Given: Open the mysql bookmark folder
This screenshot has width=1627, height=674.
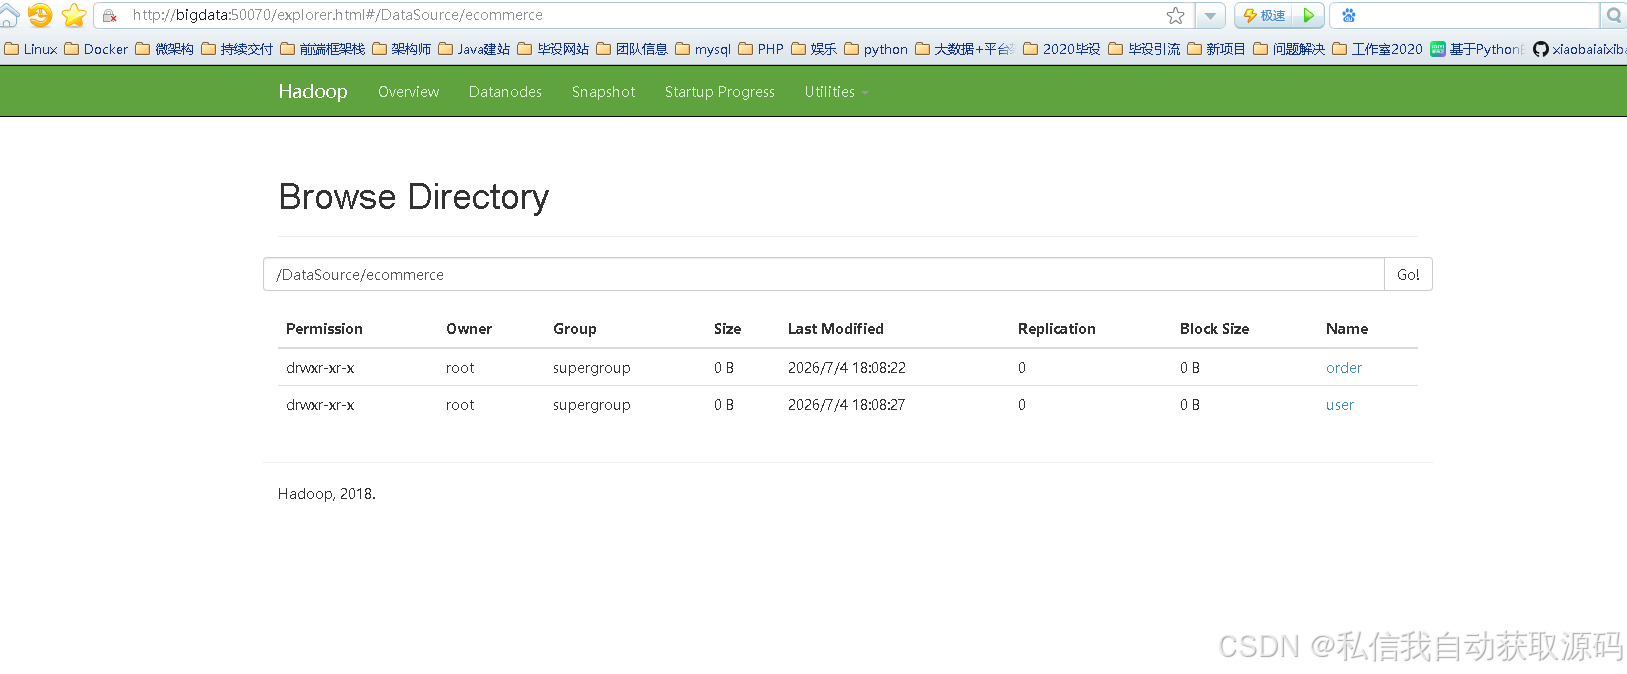Looking at the screenshot, I should (704, 49).
